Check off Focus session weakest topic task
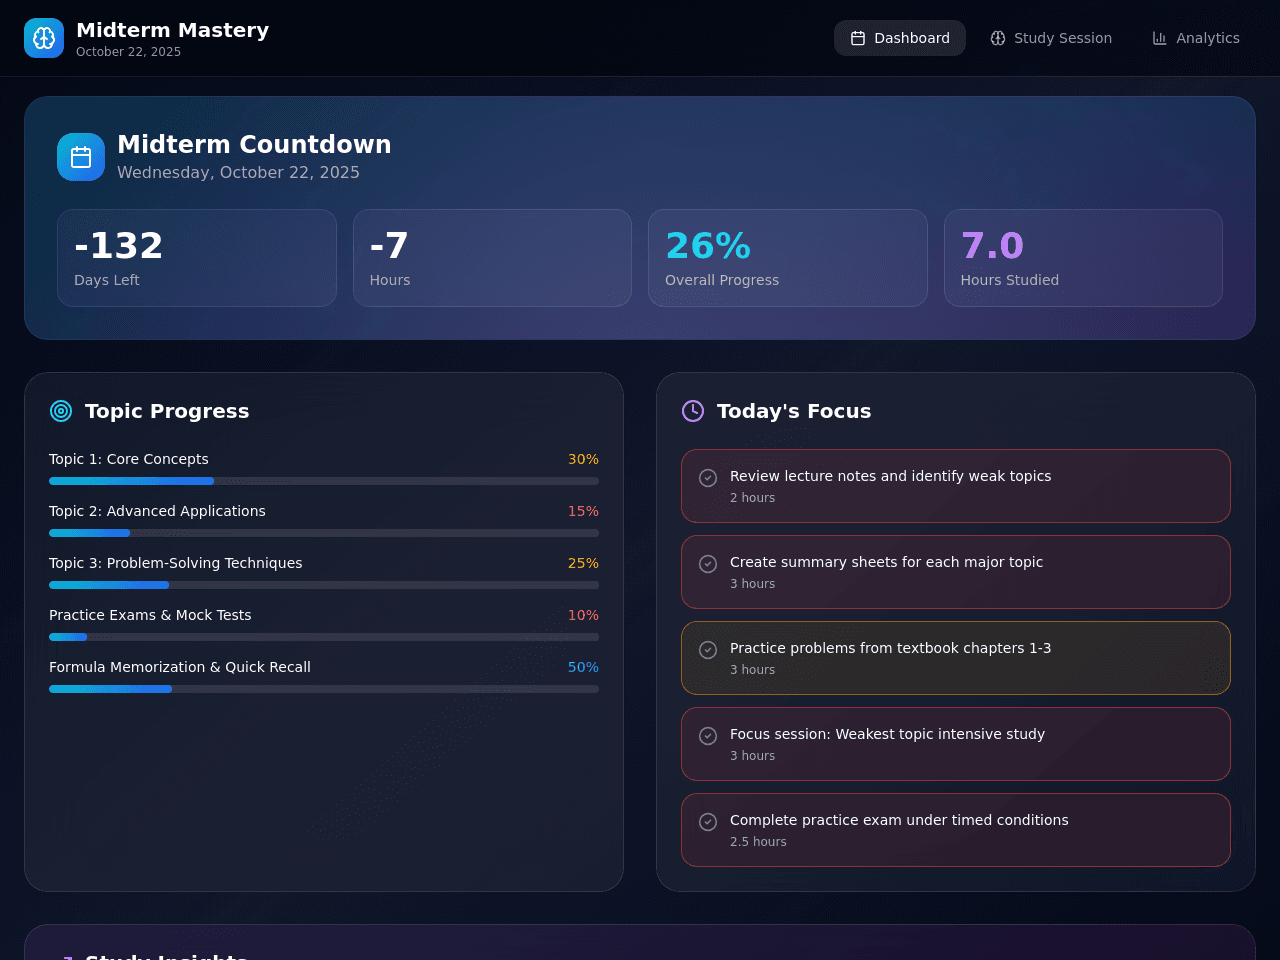Screen dimensions: 1280x960 tap(708, 736)
